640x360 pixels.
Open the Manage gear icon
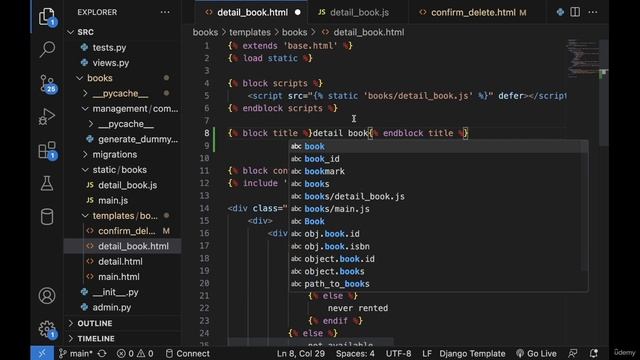point(47,329)
